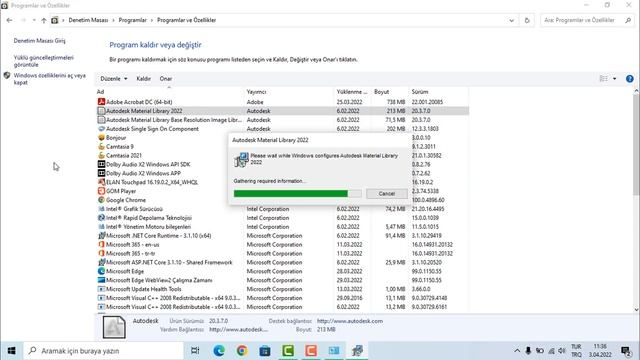Image resolution: width=640 pixels, height=360 pixels.
Task: Click the Autodesk Single Sign On Component icon
Action: (101, 129)
